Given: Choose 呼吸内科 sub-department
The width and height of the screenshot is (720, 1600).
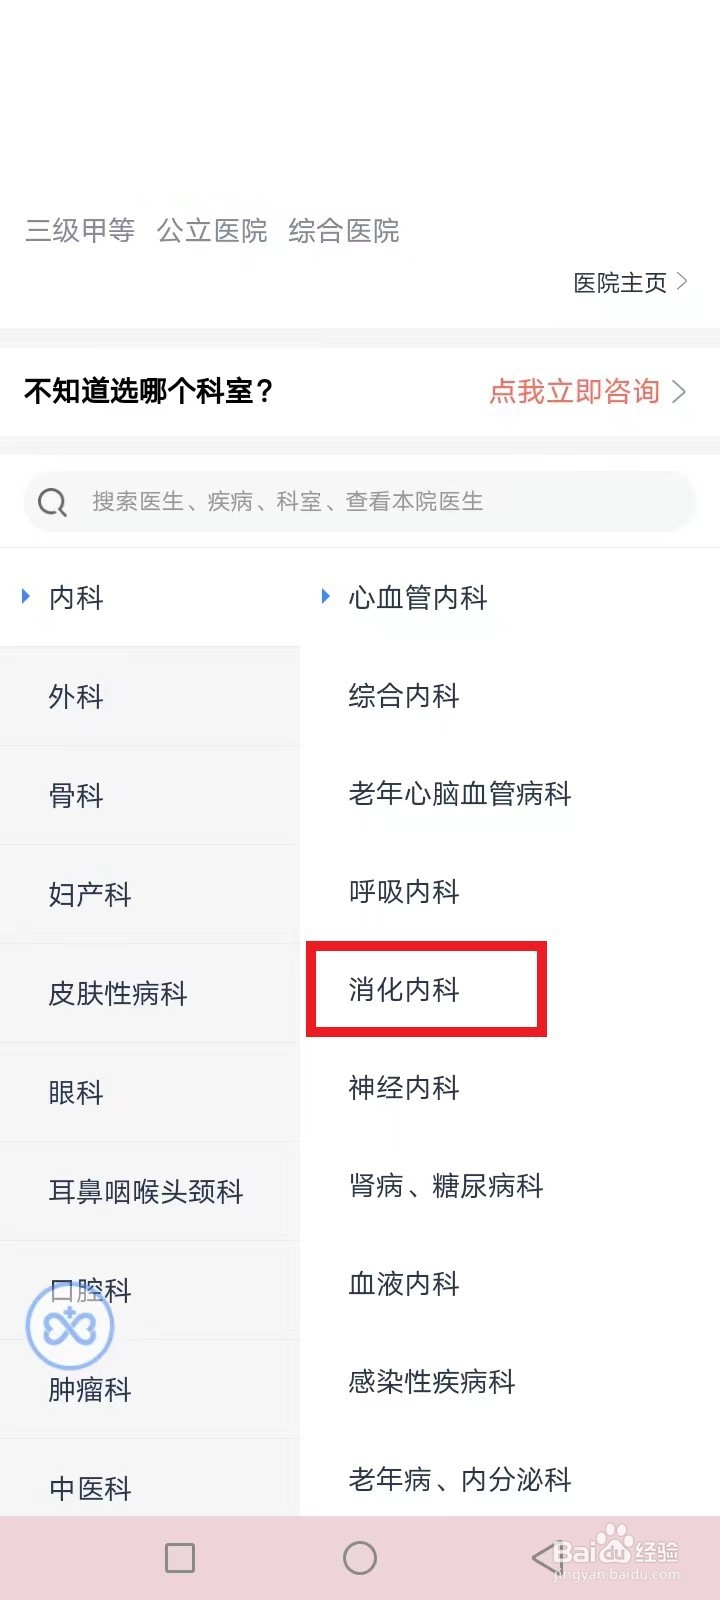Looking at the screenshot, I should tap(404, 892).
